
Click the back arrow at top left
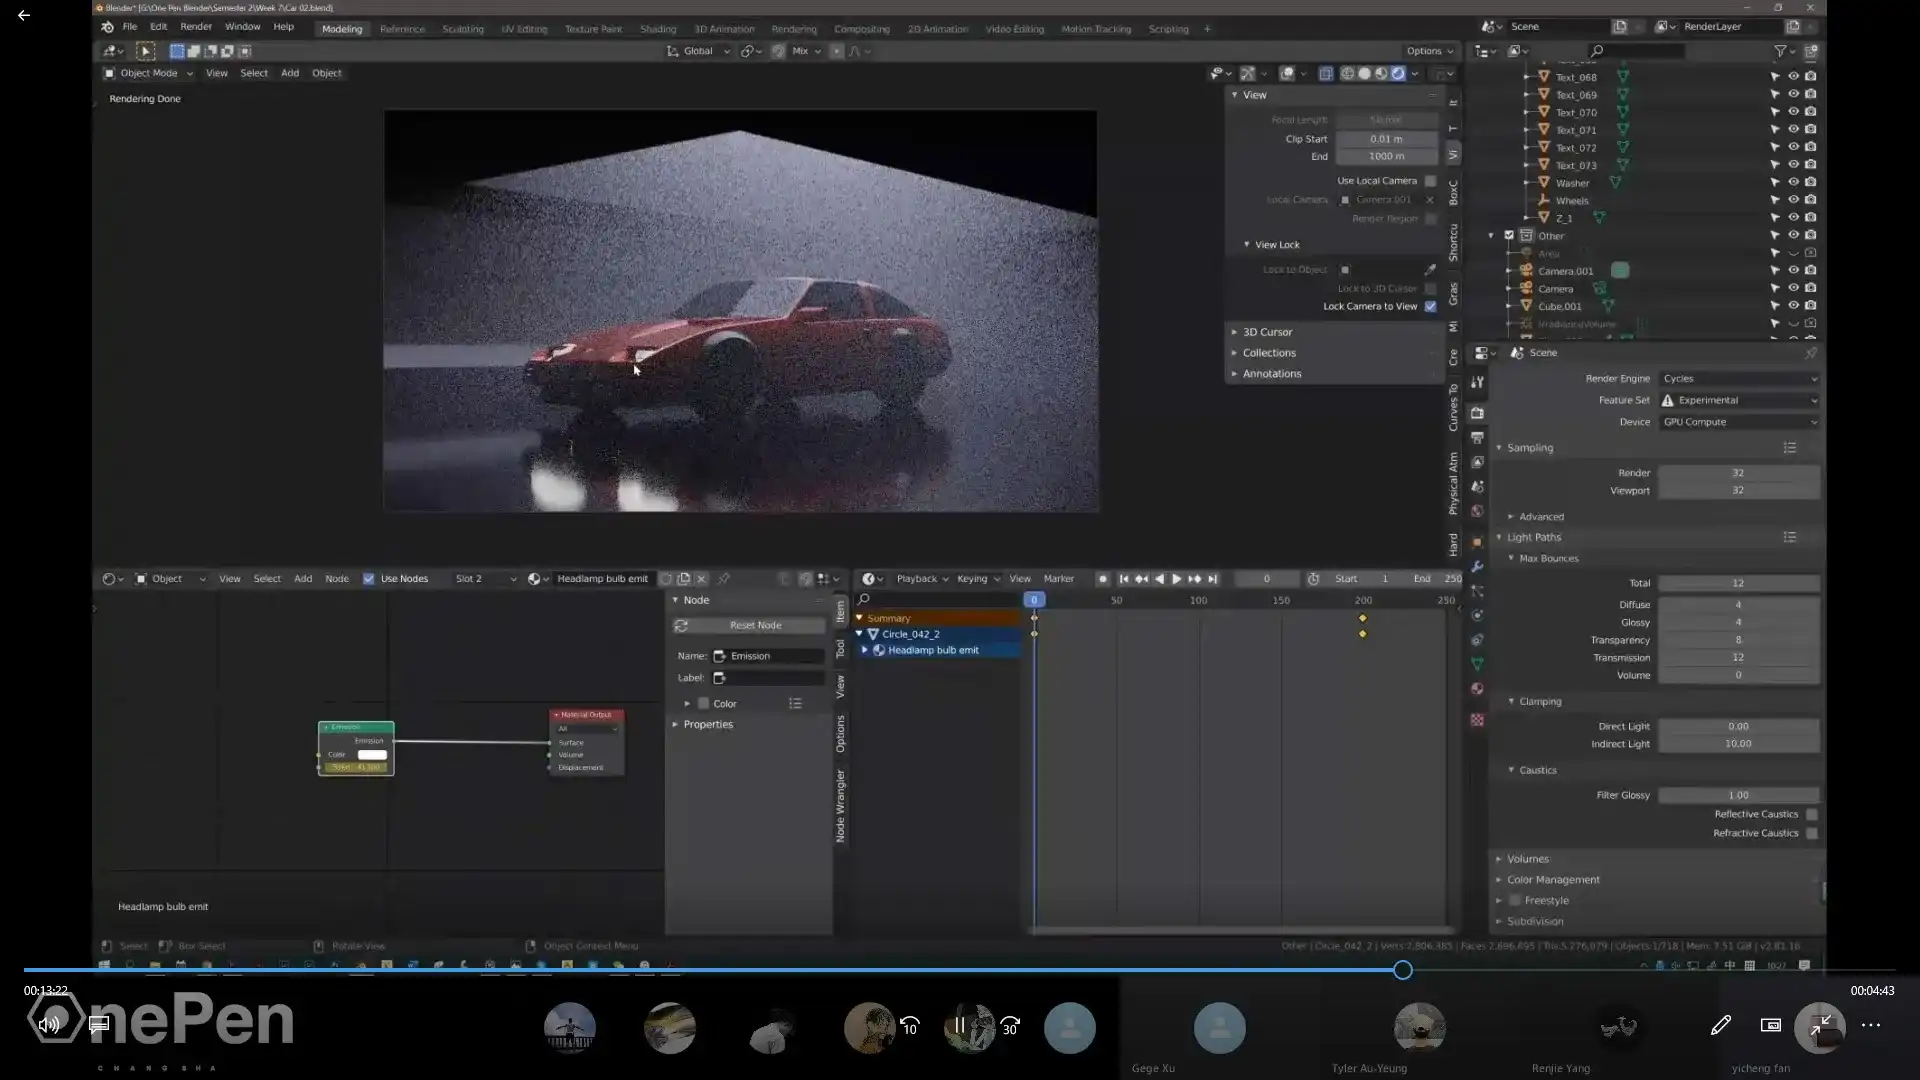[24, 15]
